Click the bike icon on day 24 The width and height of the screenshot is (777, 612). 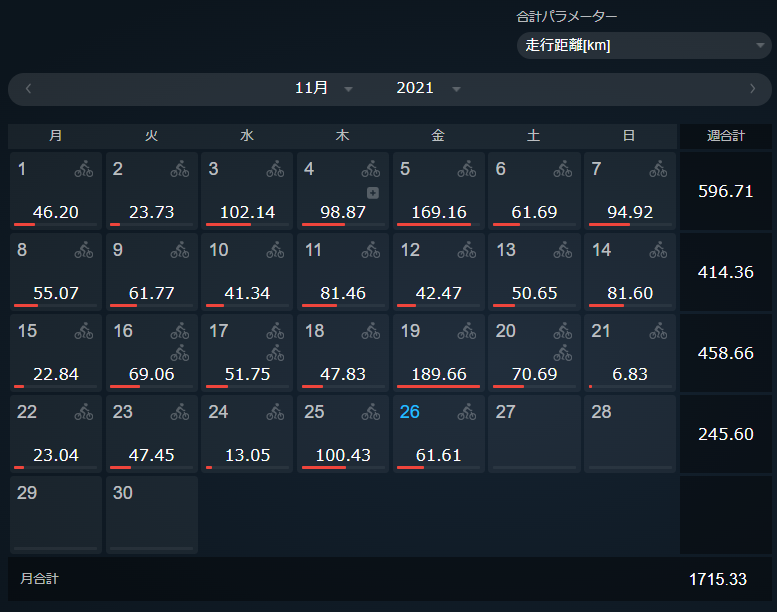pos(275,412)
